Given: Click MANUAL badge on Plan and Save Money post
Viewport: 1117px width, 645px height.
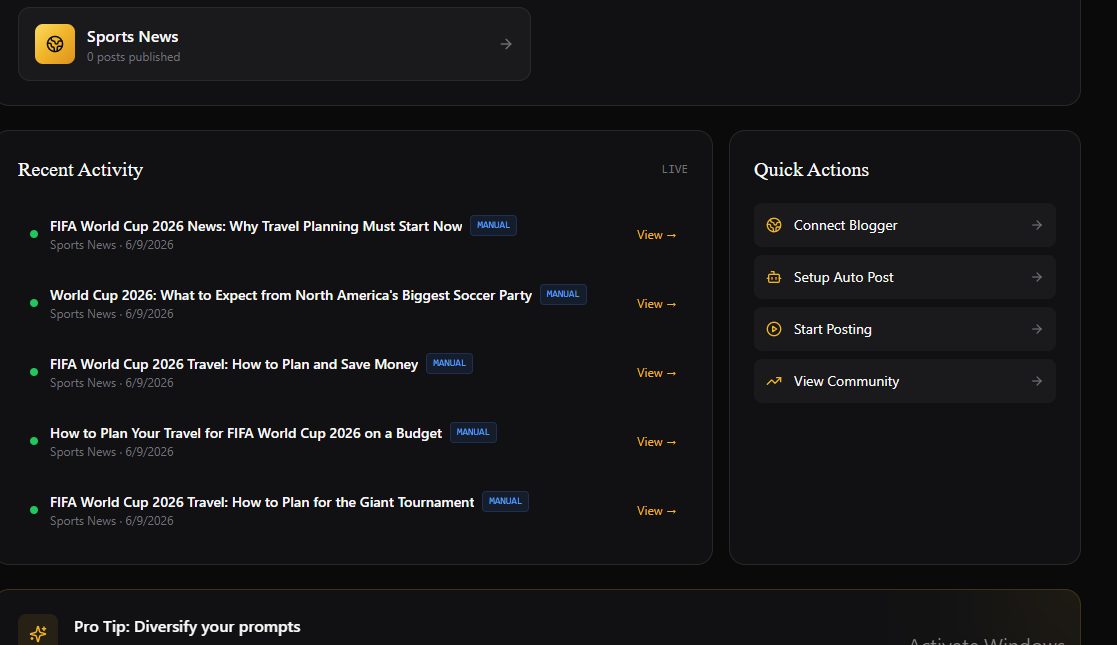Looking at the screenshot, I should click(449, 363).
